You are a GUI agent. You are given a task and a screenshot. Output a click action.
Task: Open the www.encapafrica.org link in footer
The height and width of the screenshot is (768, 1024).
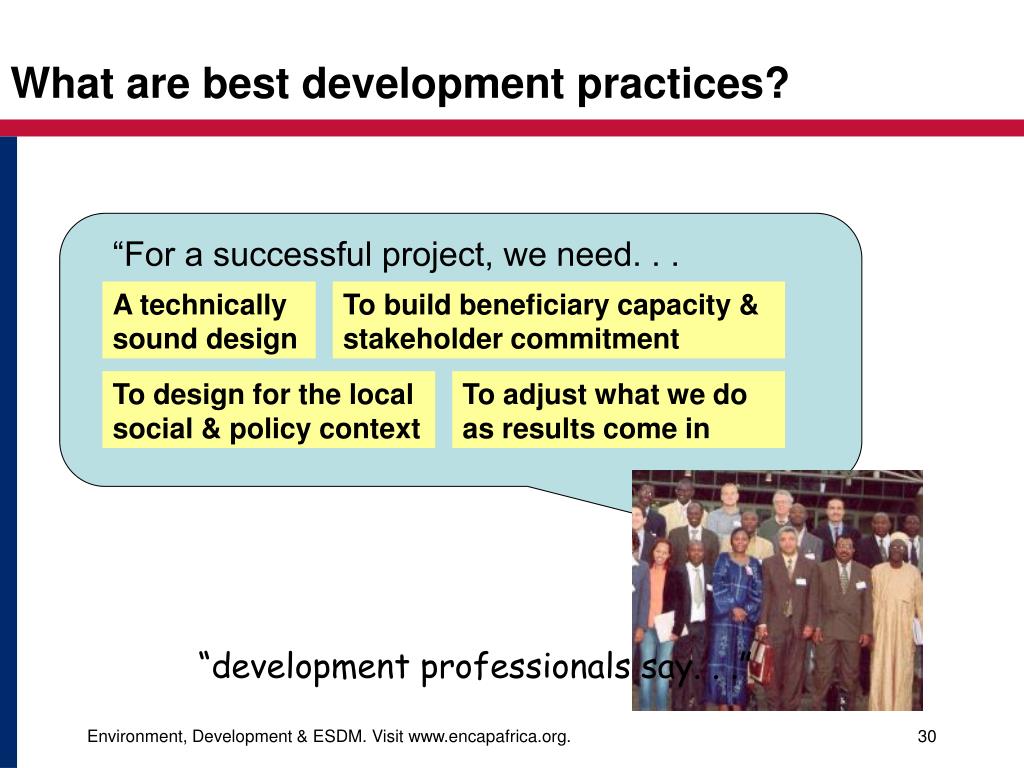(488, 737)
